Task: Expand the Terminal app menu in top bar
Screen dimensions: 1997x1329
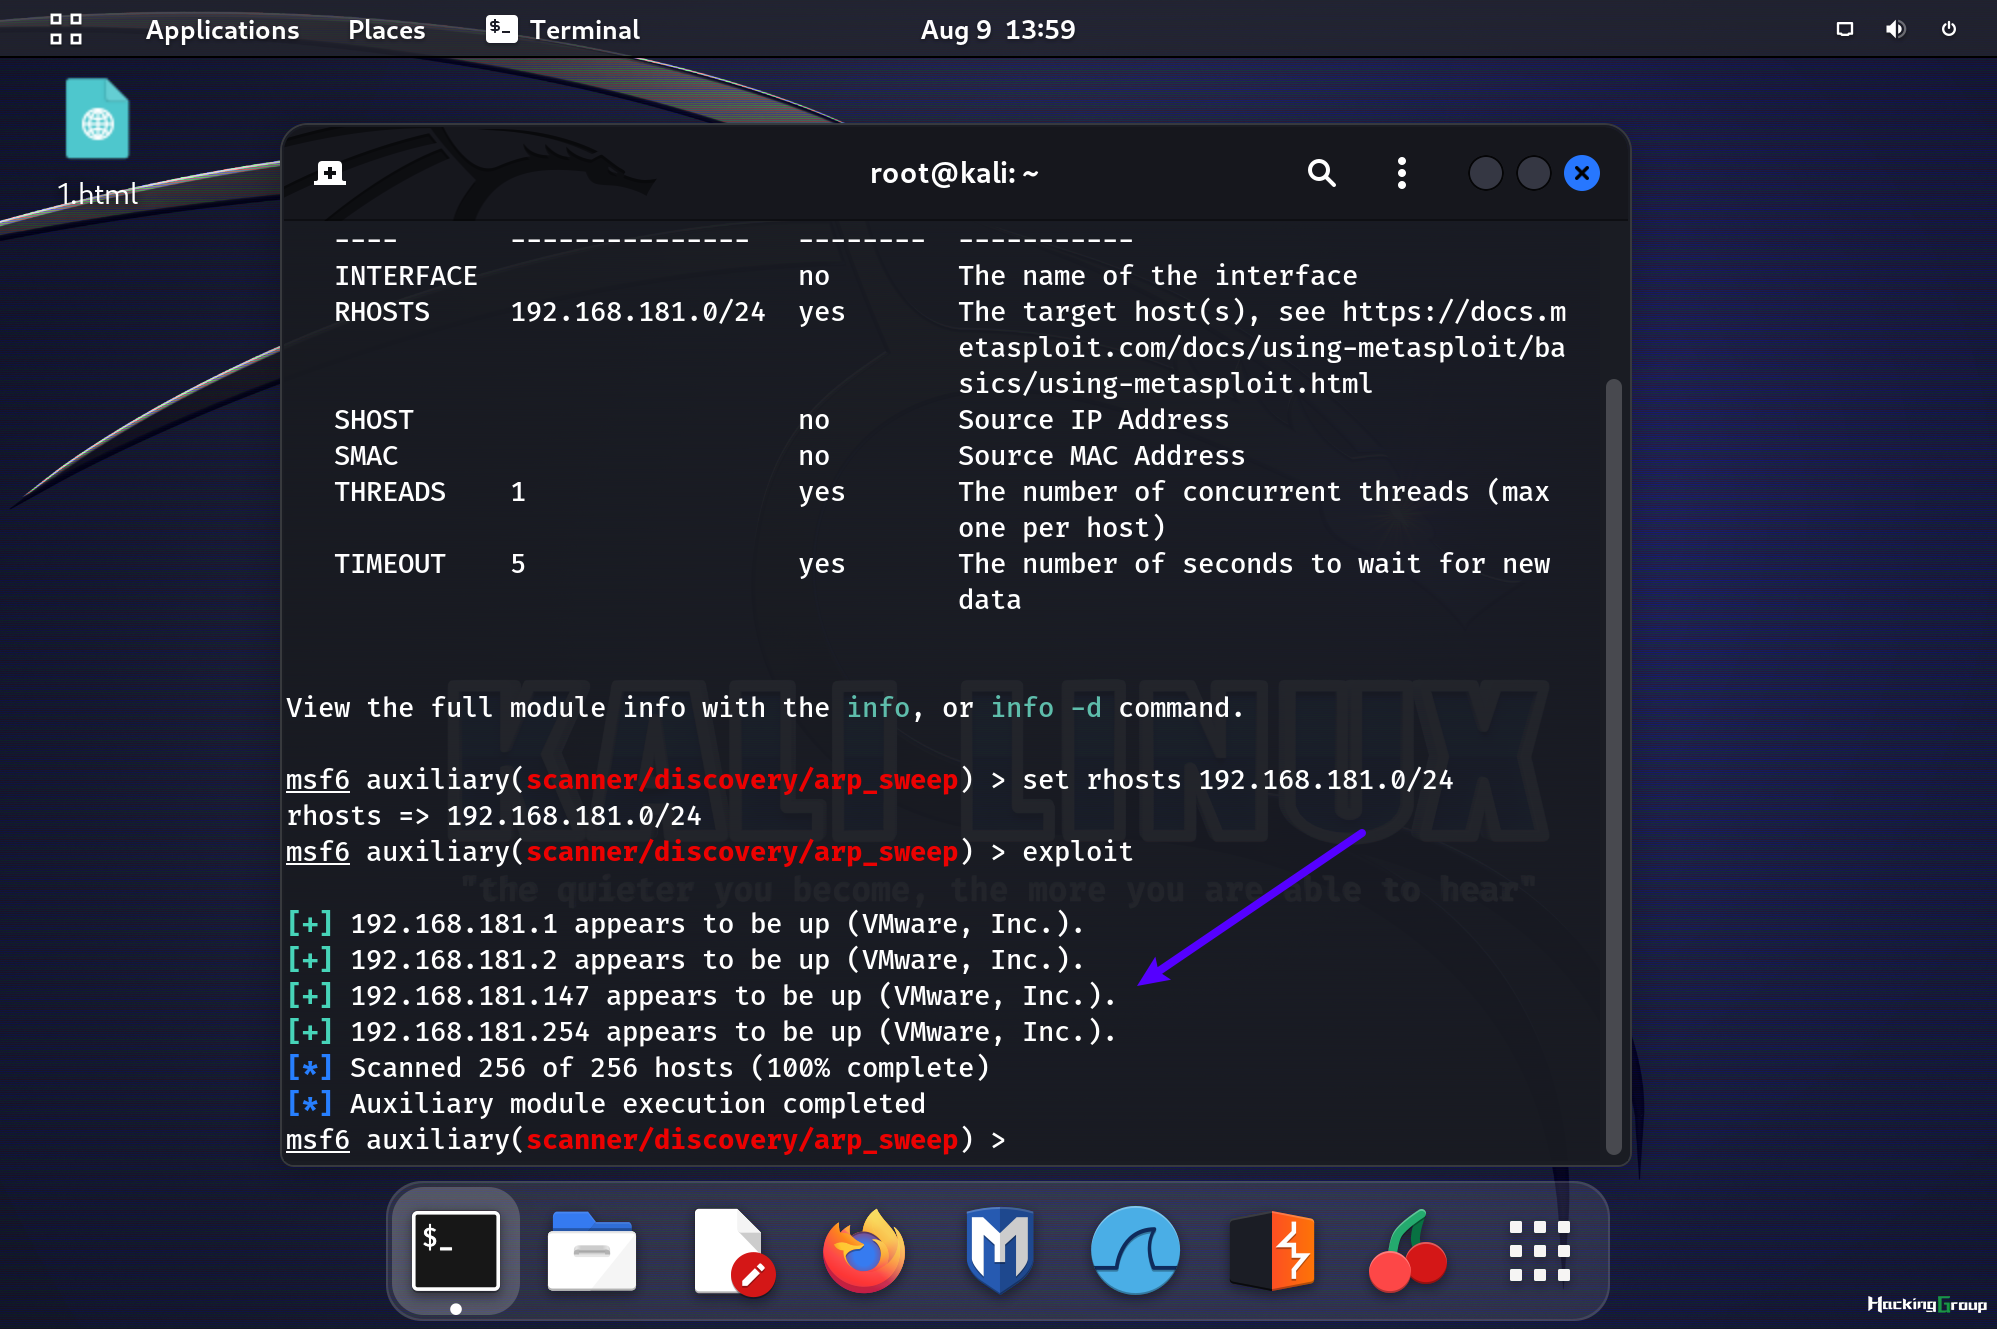Action: click(563, 29)
